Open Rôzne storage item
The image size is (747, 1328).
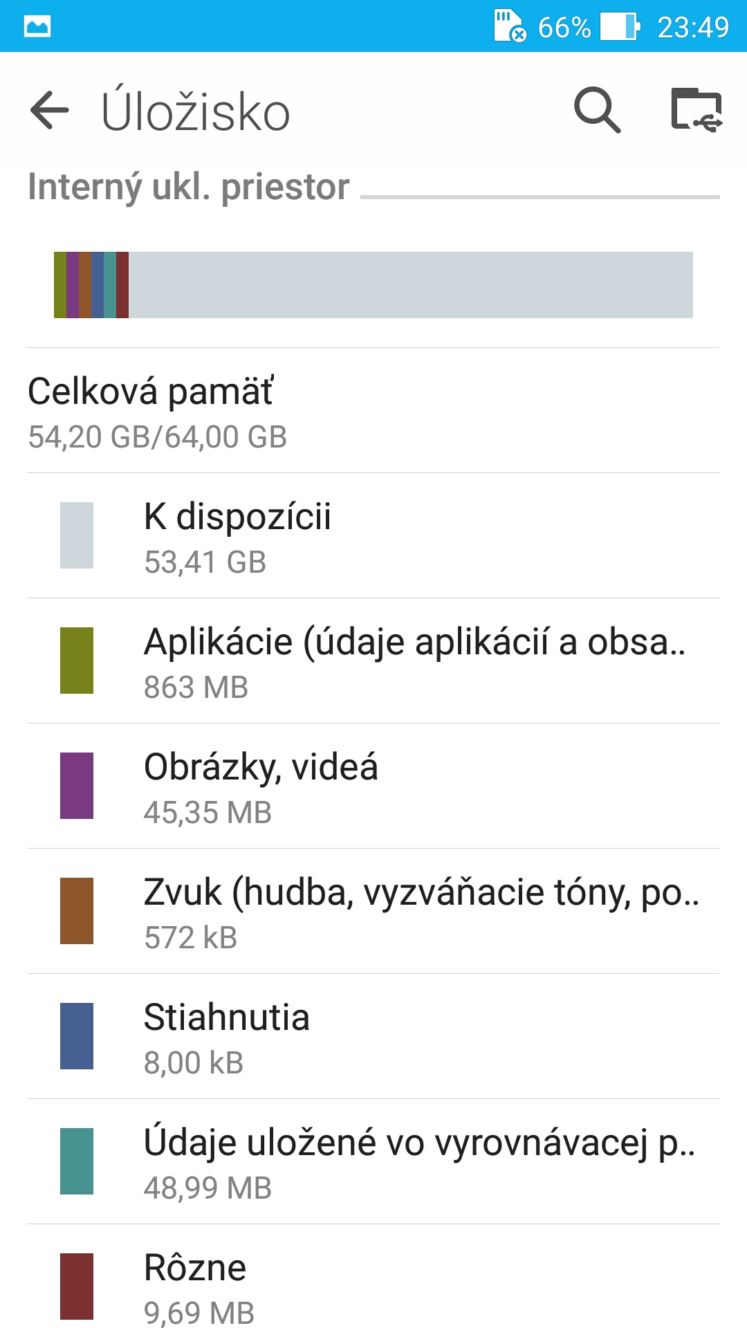373,1277
